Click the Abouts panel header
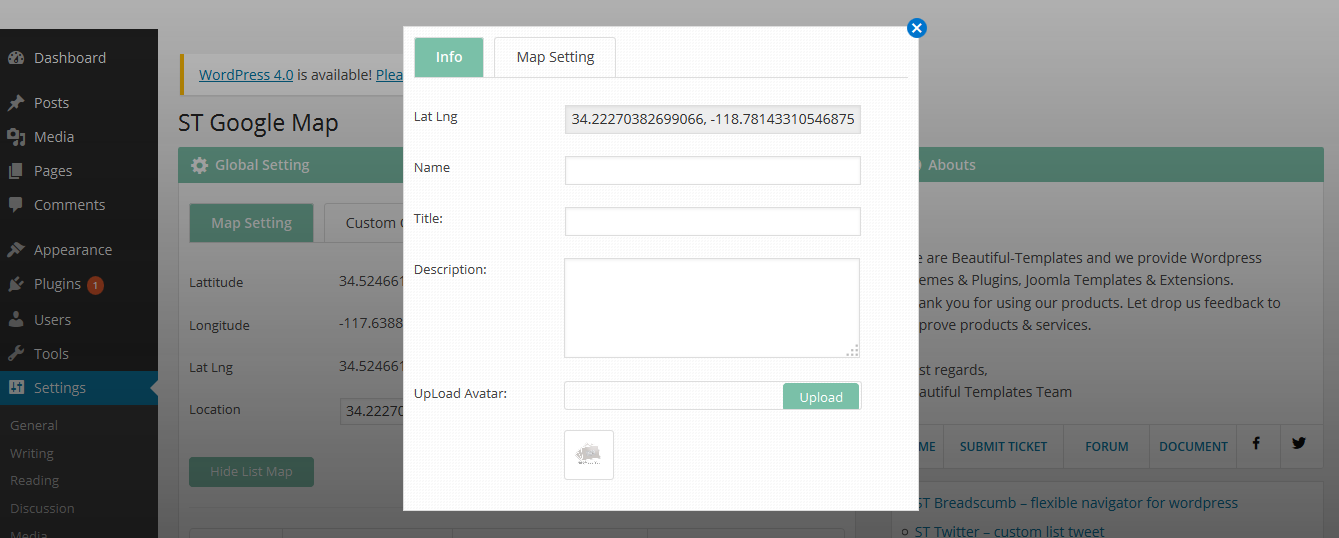 coord(1119,165)
